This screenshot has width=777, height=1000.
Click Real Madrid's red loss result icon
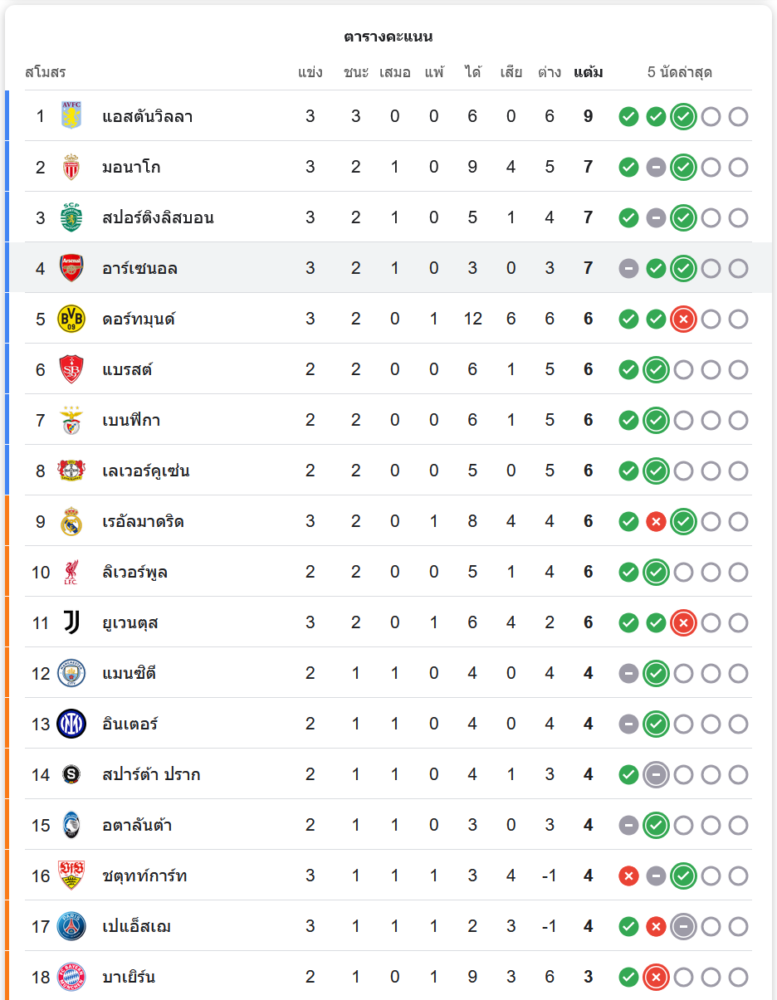click(x=656, y=522)
